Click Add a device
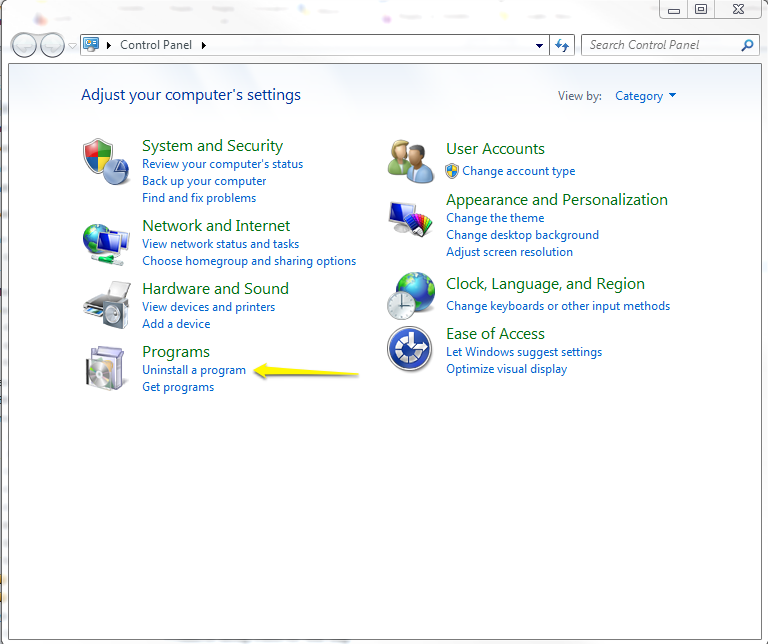Viewport: 768px width, 644px height. tap(176, 324)
